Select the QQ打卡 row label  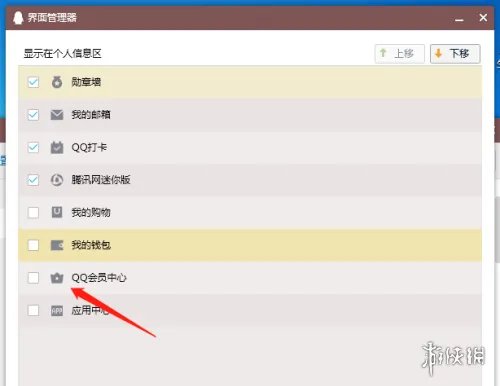[89, 147]
